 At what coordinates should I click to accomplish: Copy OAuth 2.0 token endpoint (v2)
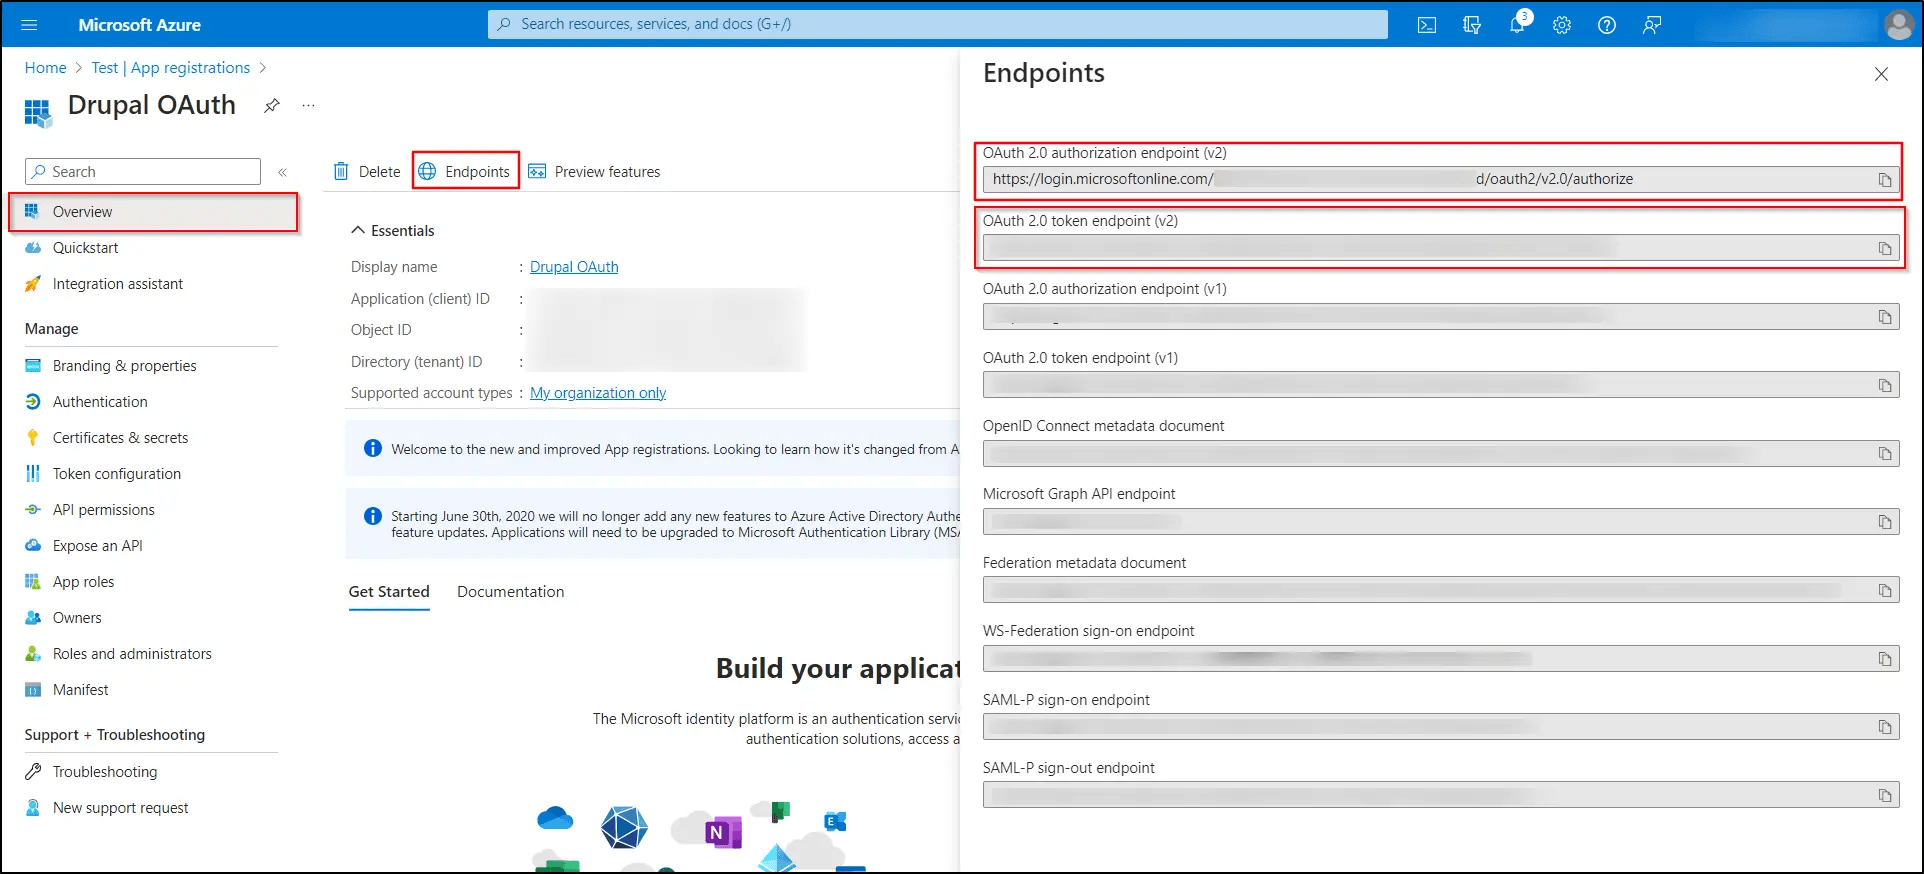tap(1885, 248)
